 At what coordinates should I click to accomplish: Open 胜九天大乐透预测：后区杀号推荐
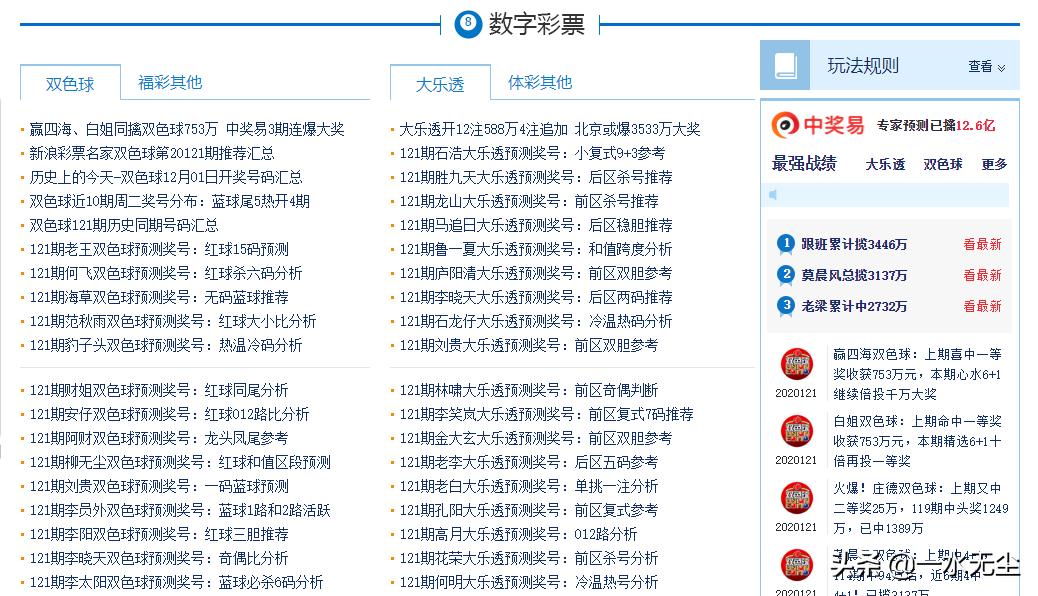pyautogui.click(x=536, y=177)
